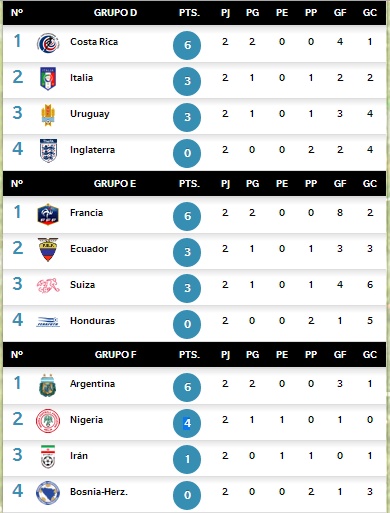Click the Inglaterra three lions crest
The image size is (390, 513).
pos(48,151)
